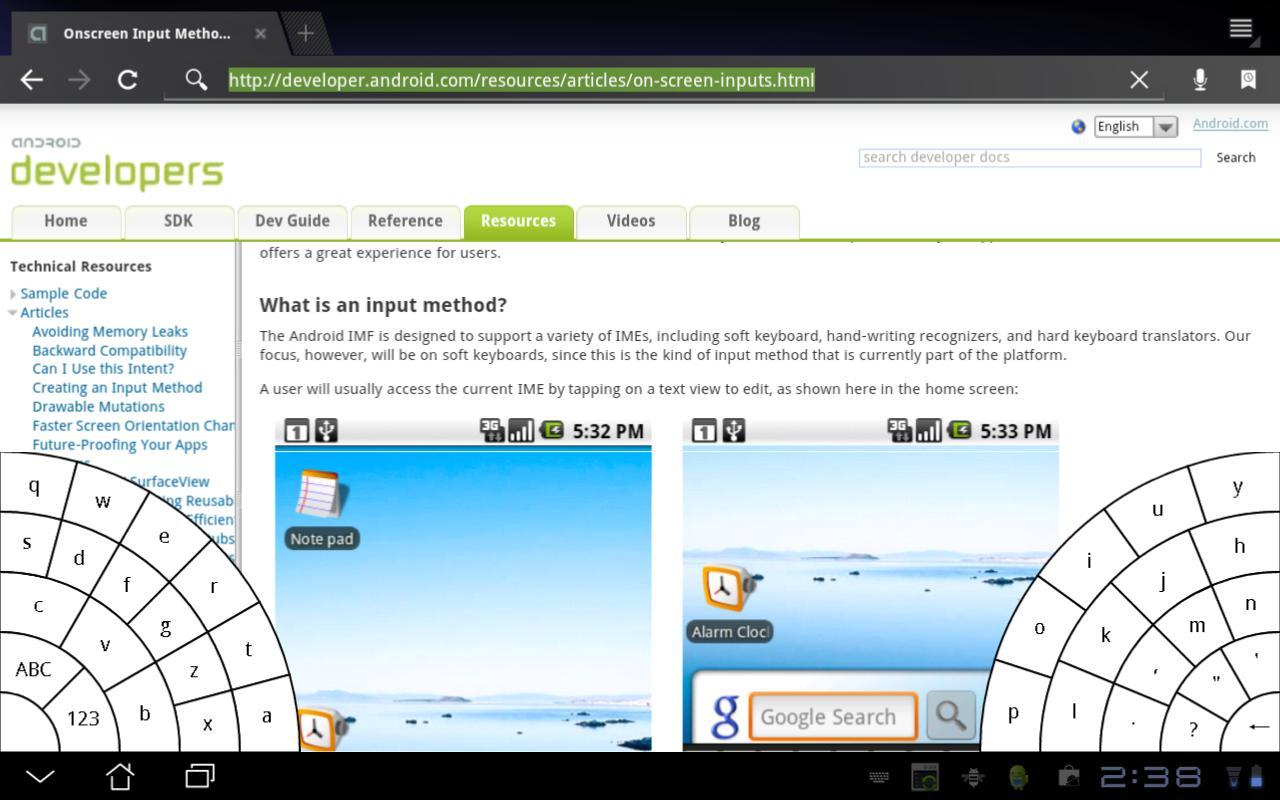This screenshot has height=800, width=1280.
Task: Tap the Android Home navigation icon
Action: (120, 776)
